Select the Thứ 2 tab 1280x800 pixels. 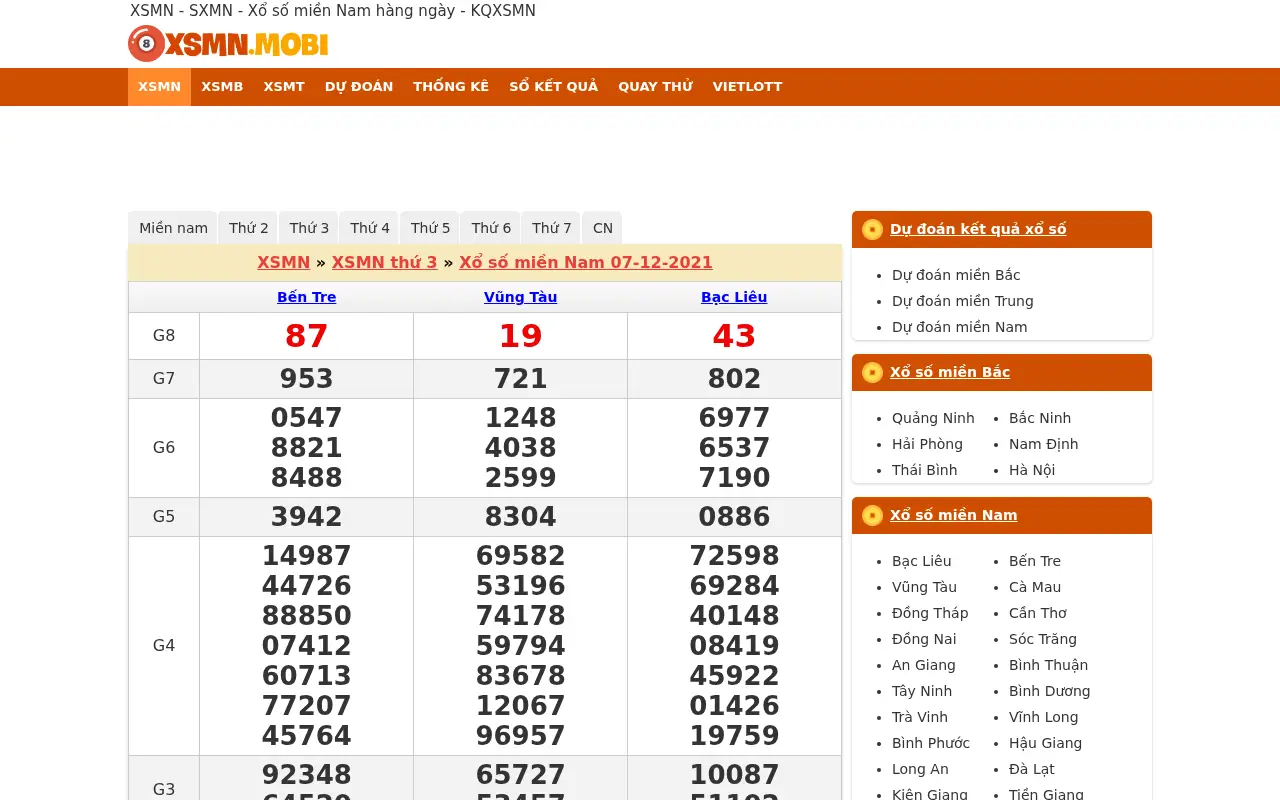coord(249,228)
